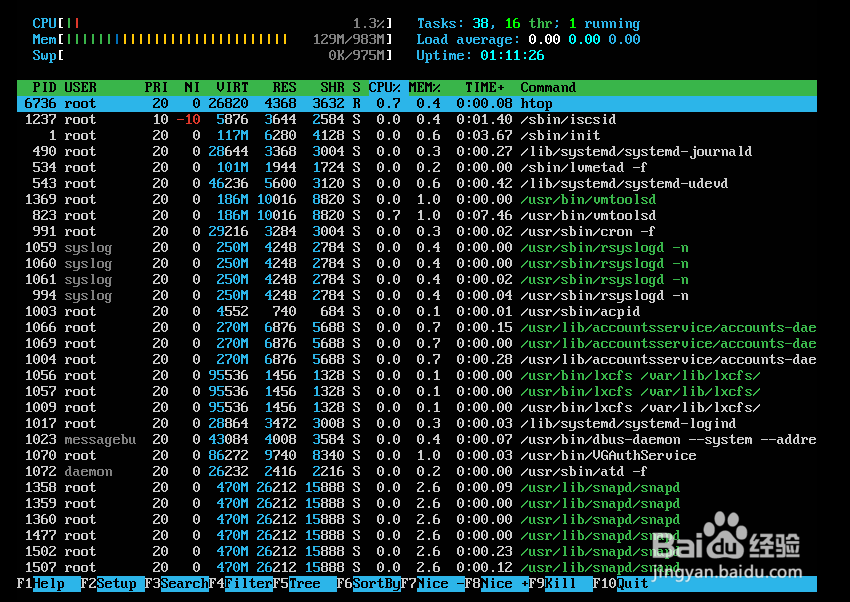Open the F2Setup screen

(109, 583)
